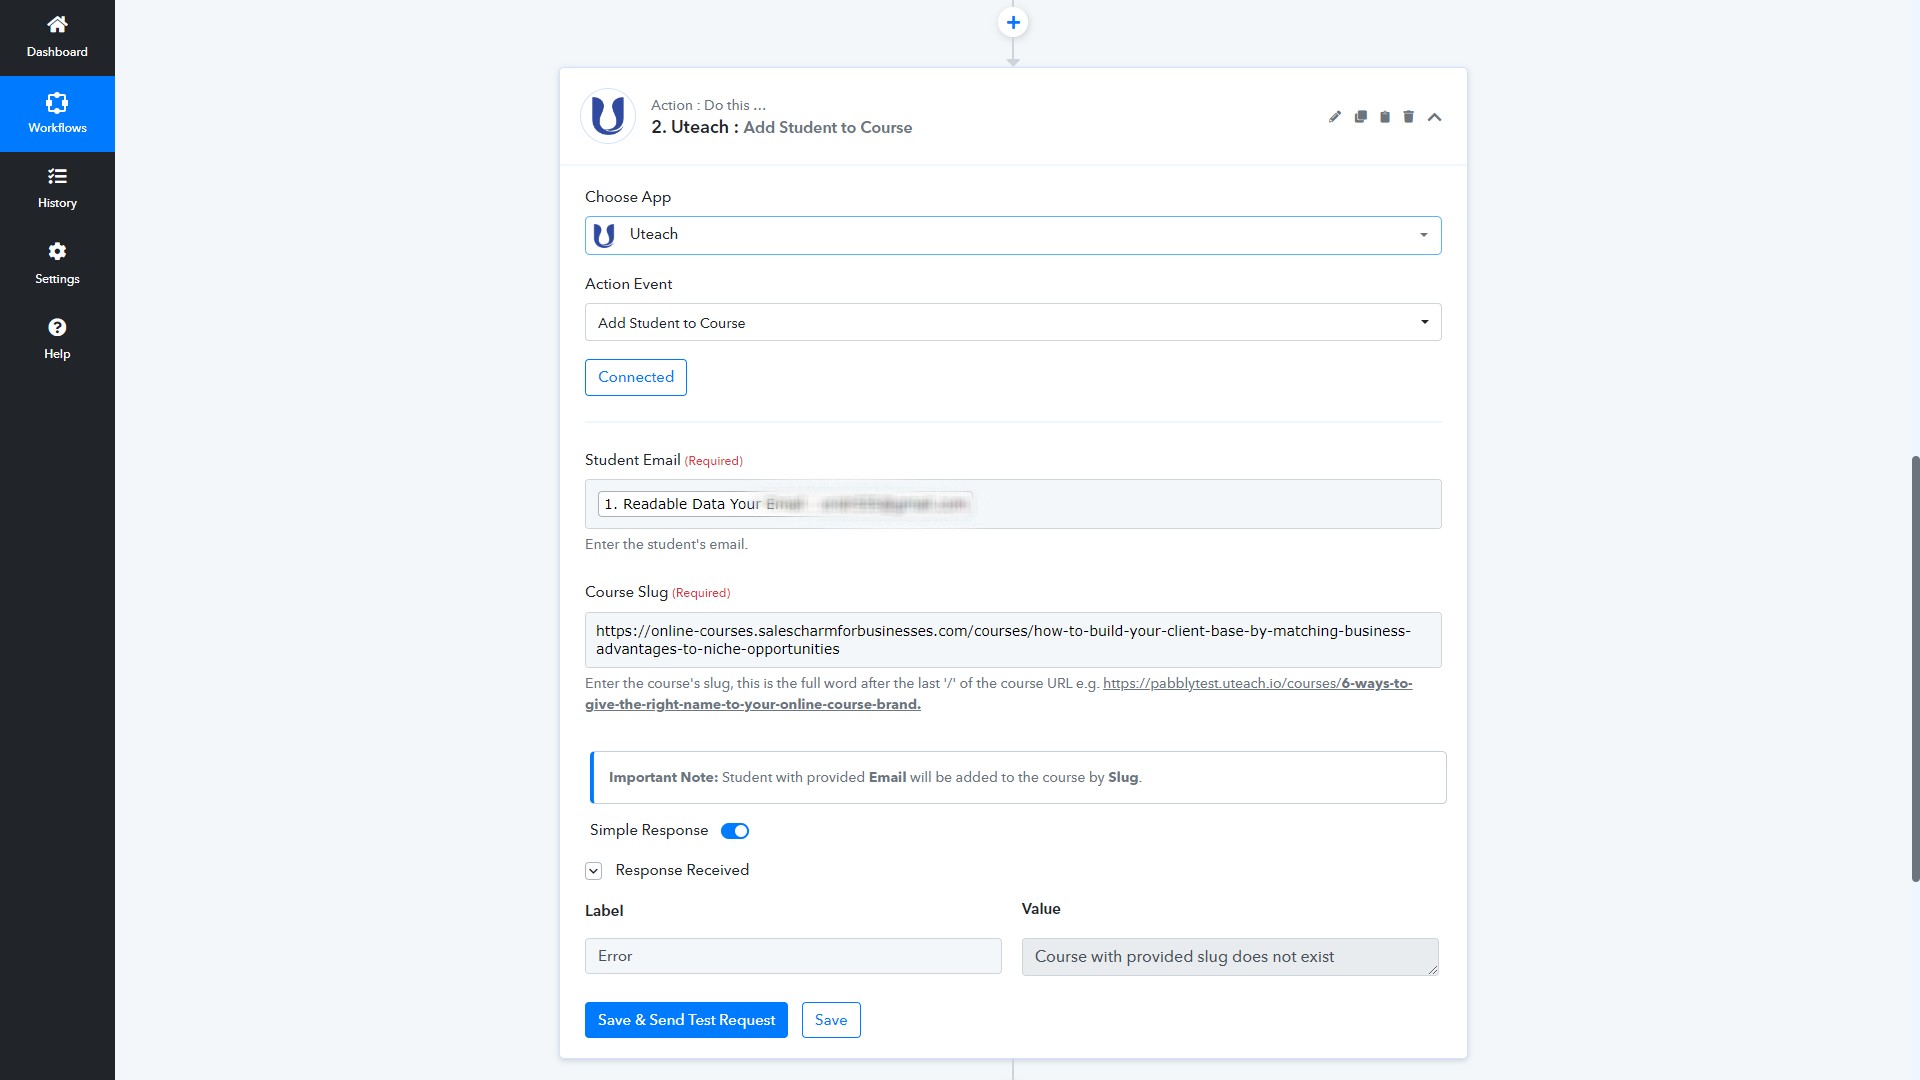Open Settings from the sidebar
The height and width of the screenshot is (1080, 1920).
(x=57, y=264)
